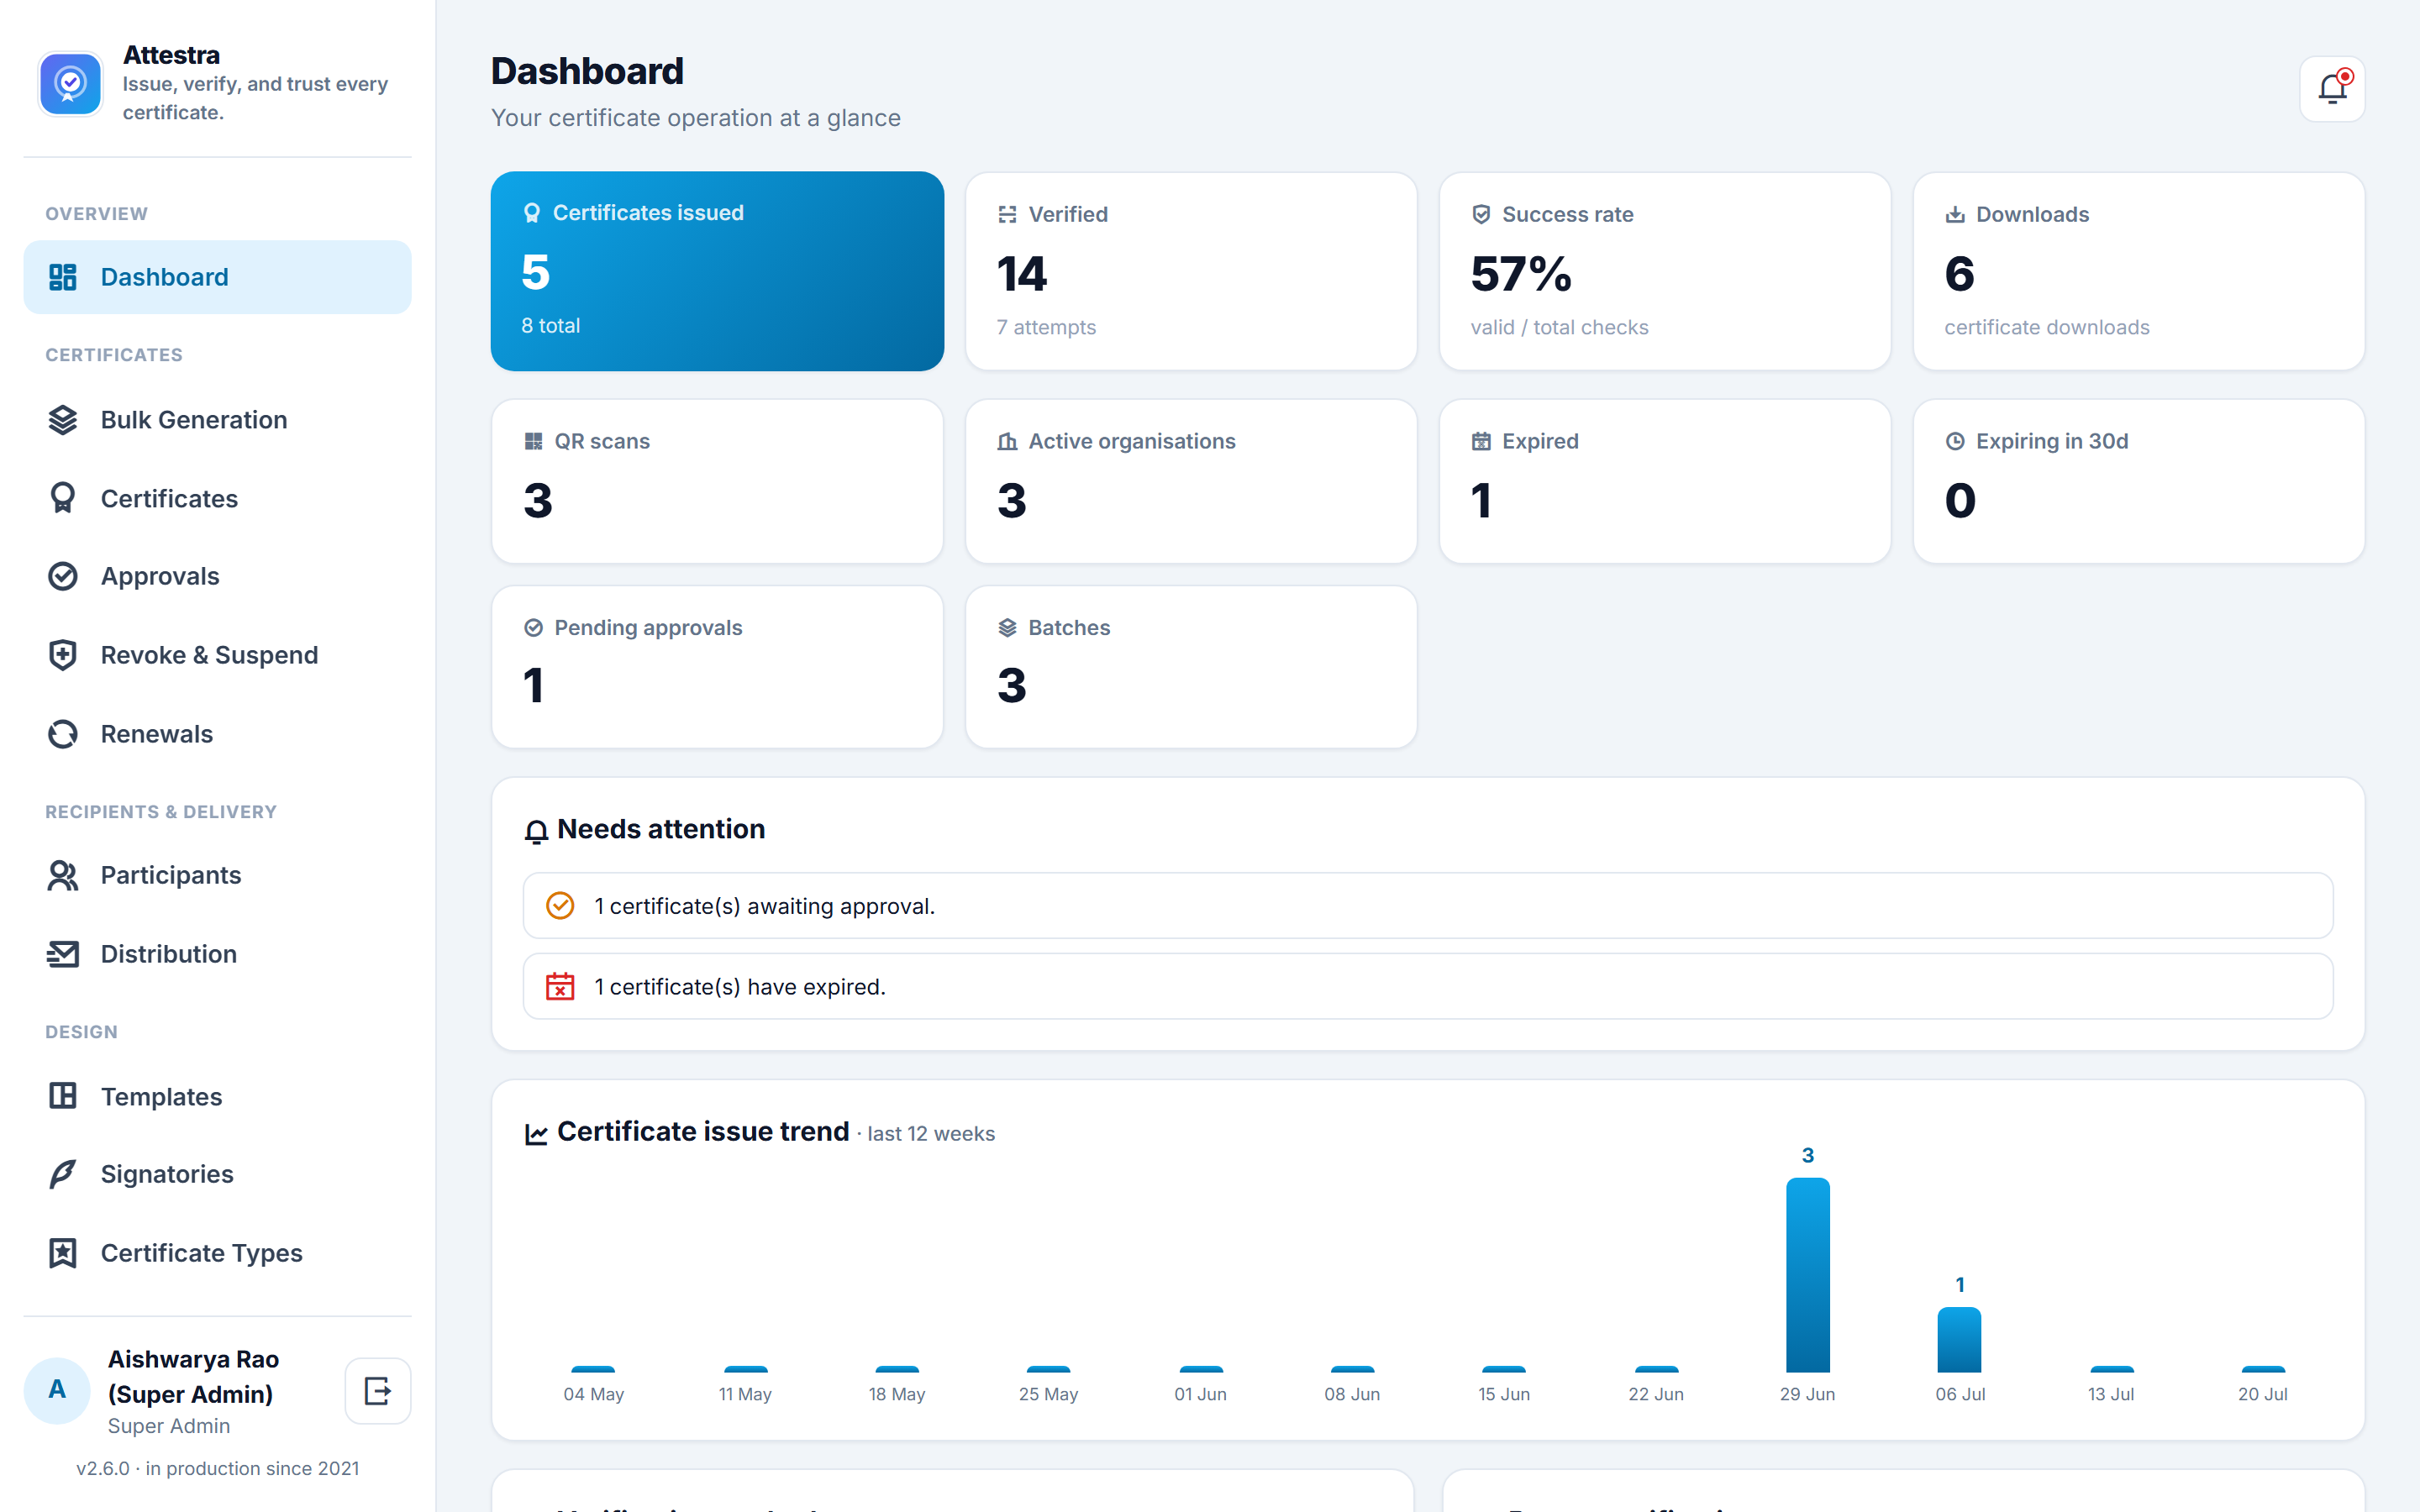Open the Certificates issued stat card

click(717, 271)
